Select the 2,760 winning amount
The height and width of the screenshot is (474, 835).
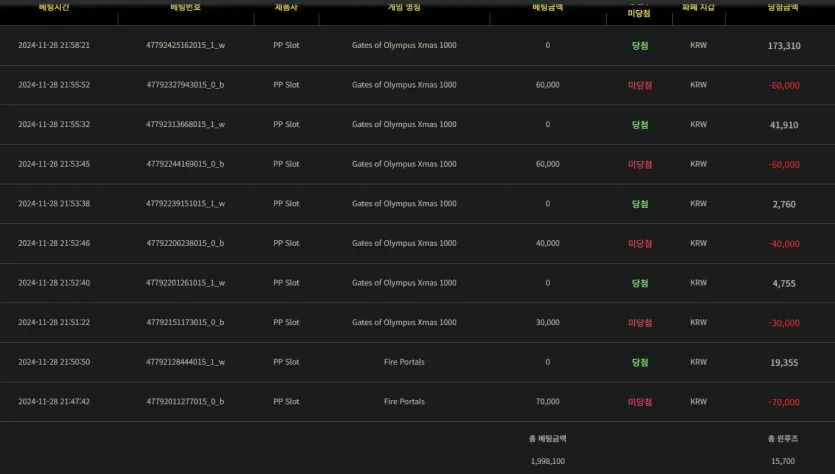click(x=783, y=204)
